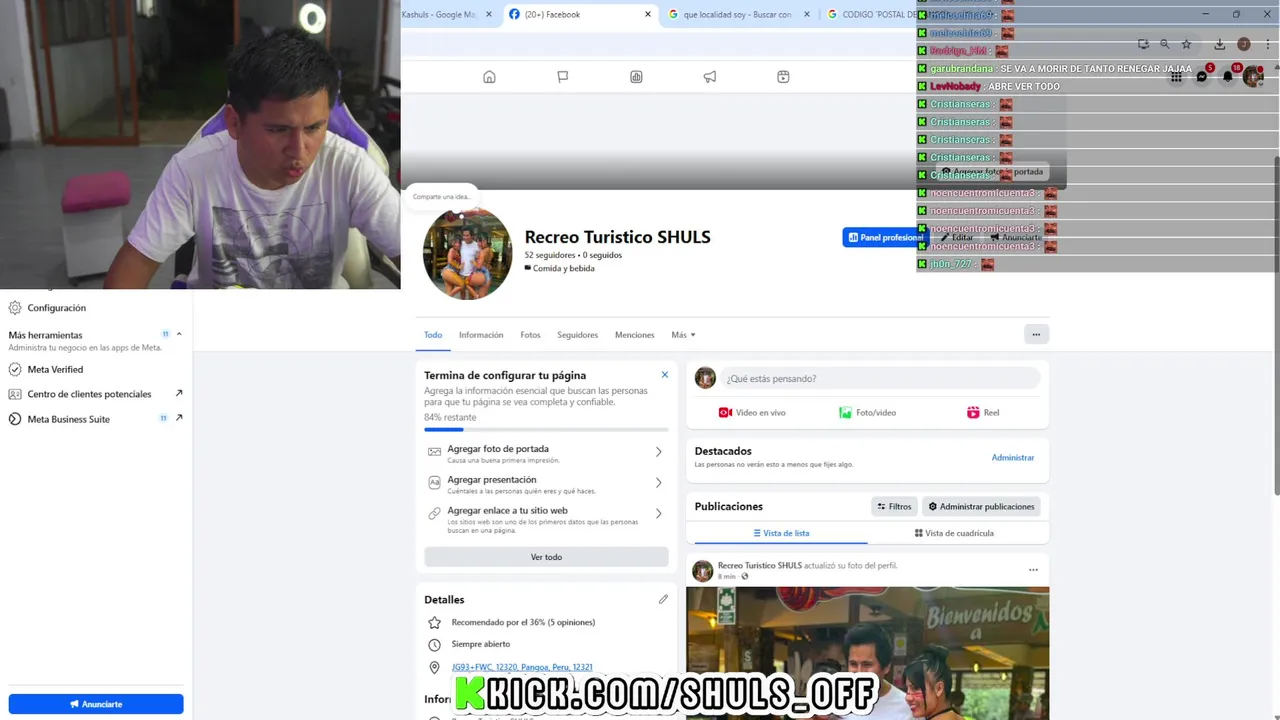Open the insights chart icon in top navigation
This screenshot has width=1280, height=720.
coord(636,77)
